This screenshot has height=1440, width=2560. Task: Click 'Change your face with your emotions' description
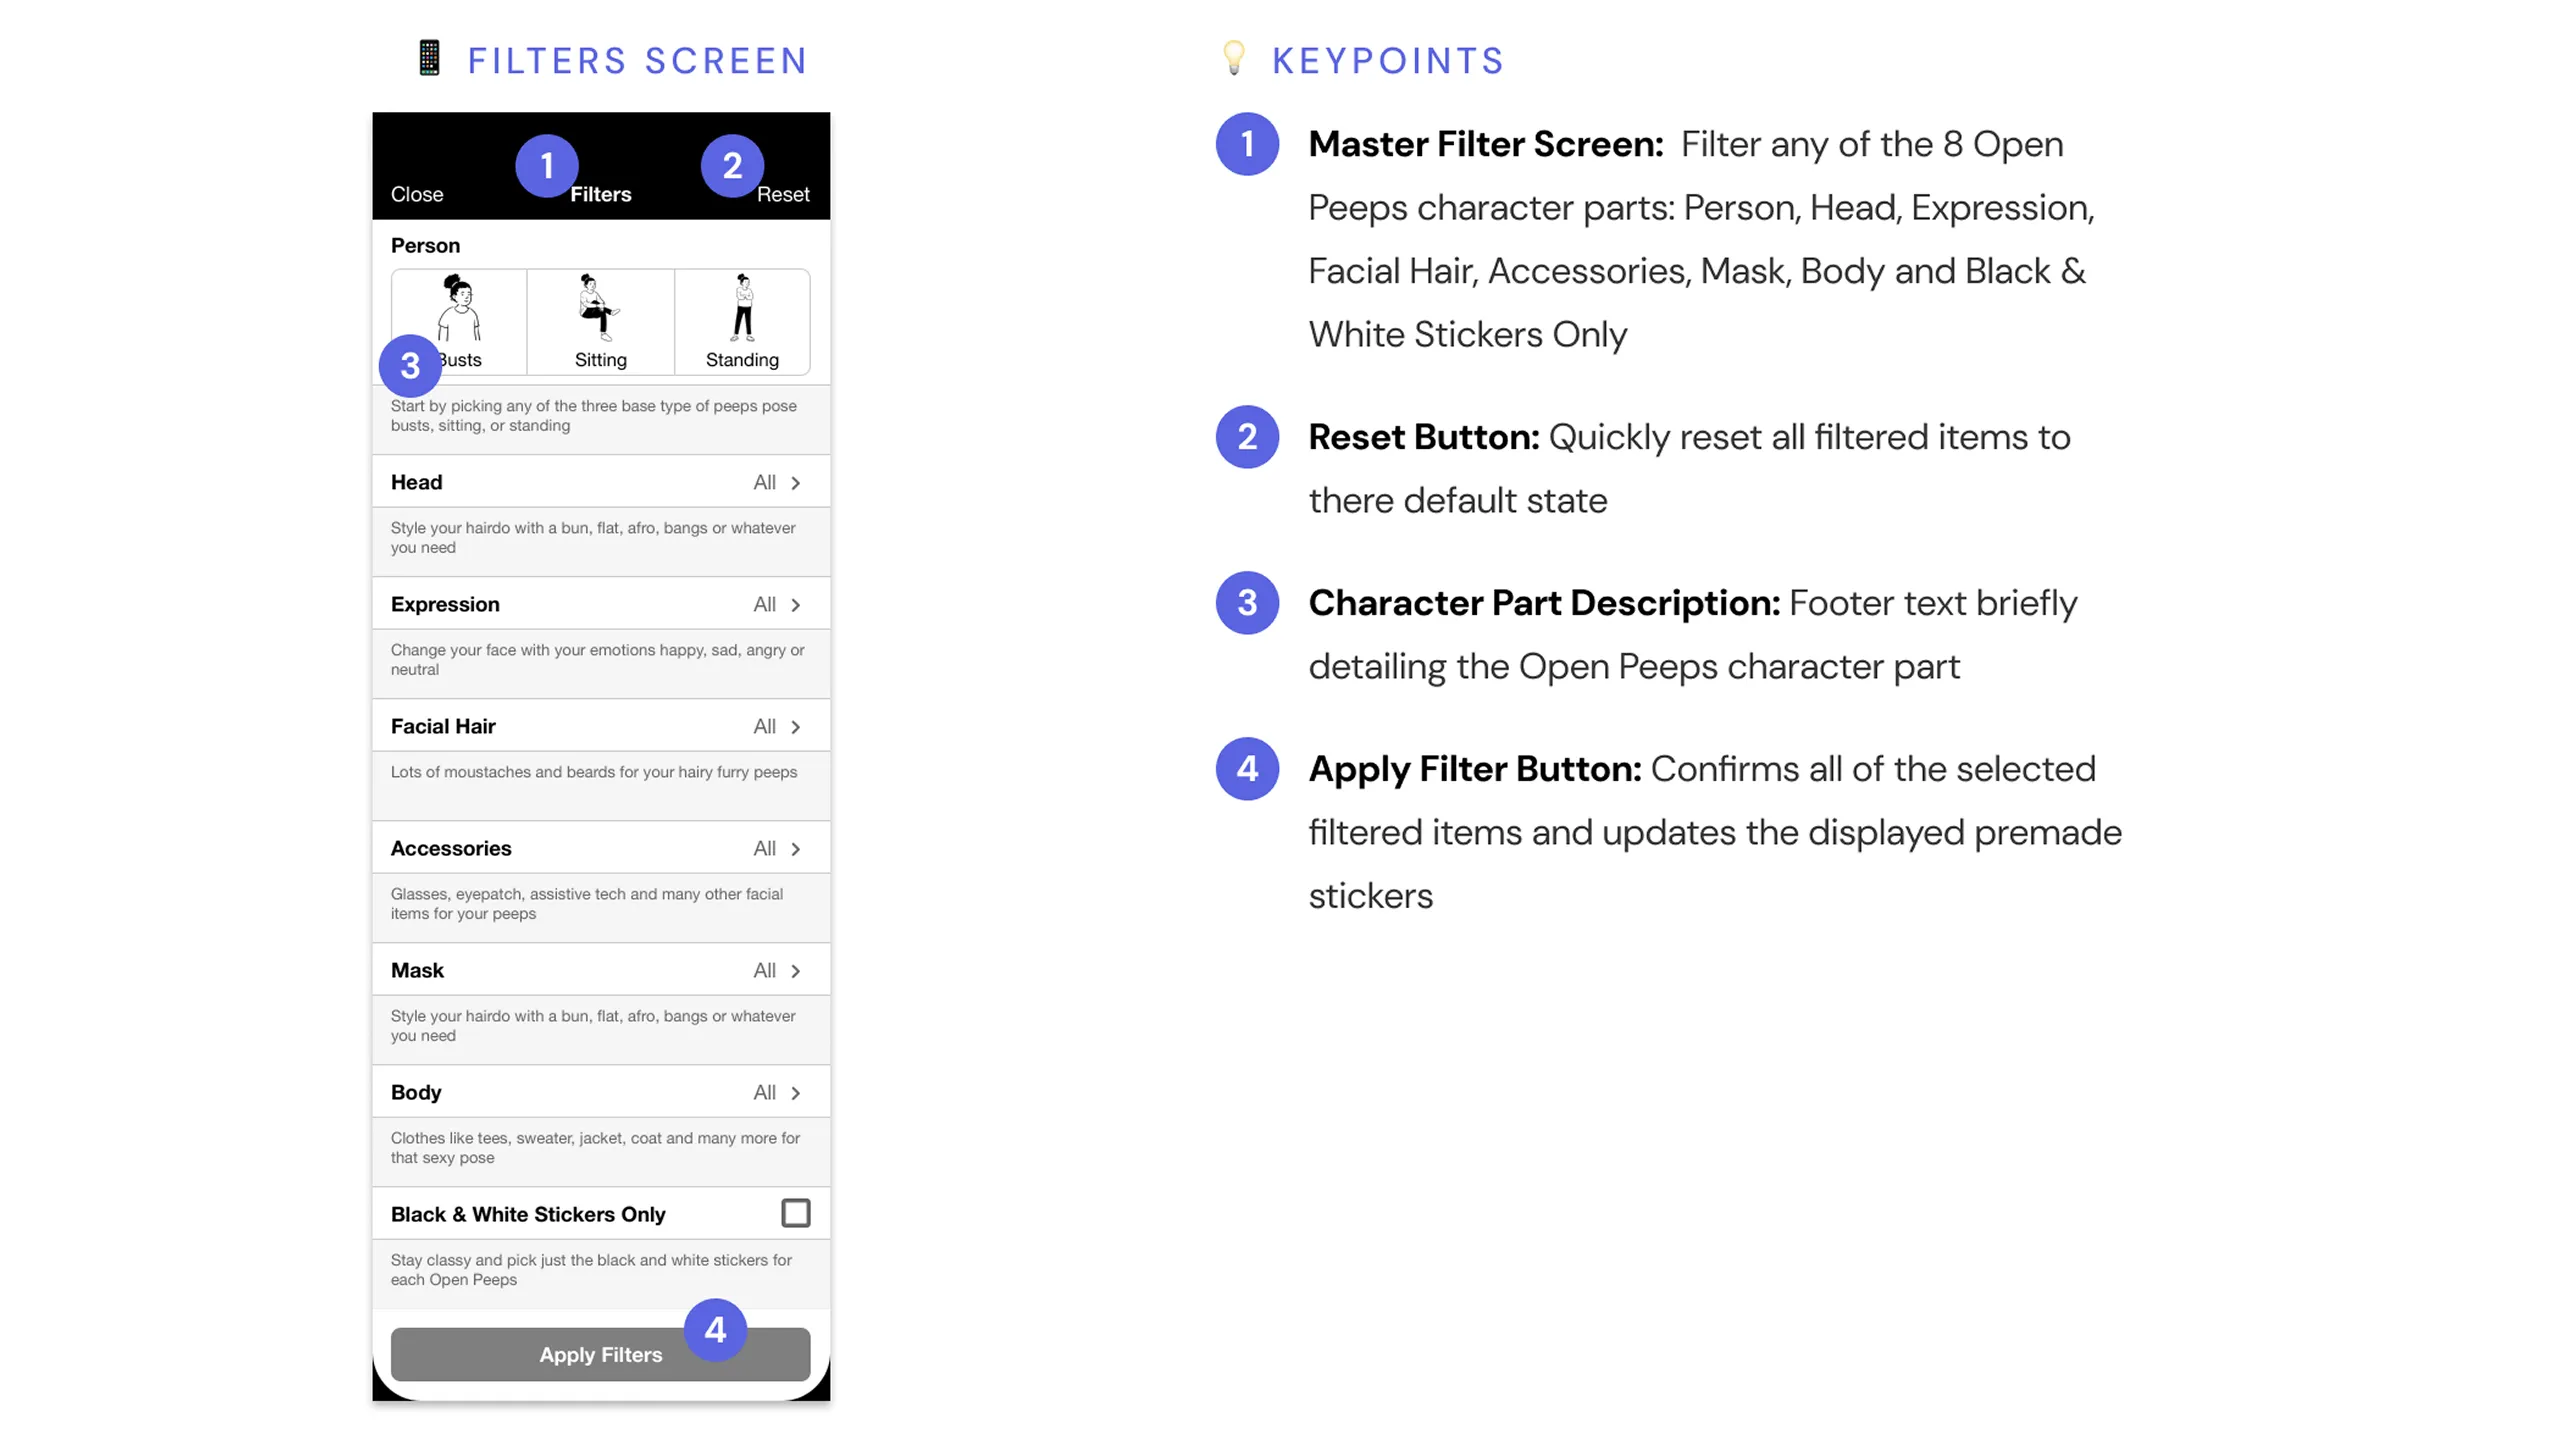tap(597, 659)
